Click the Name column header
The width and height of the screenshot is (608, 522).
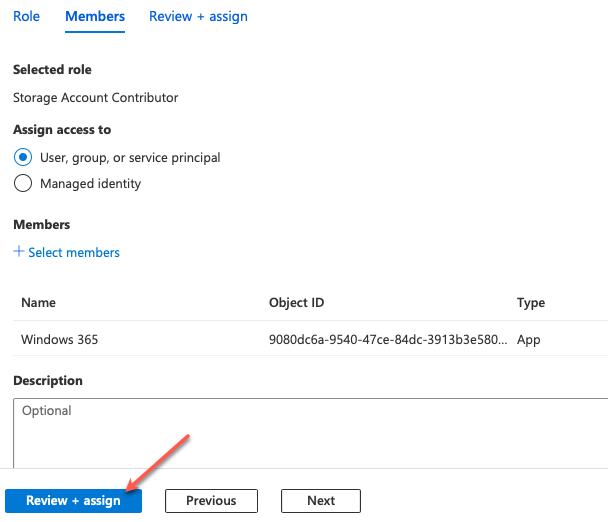click(38, 302)
